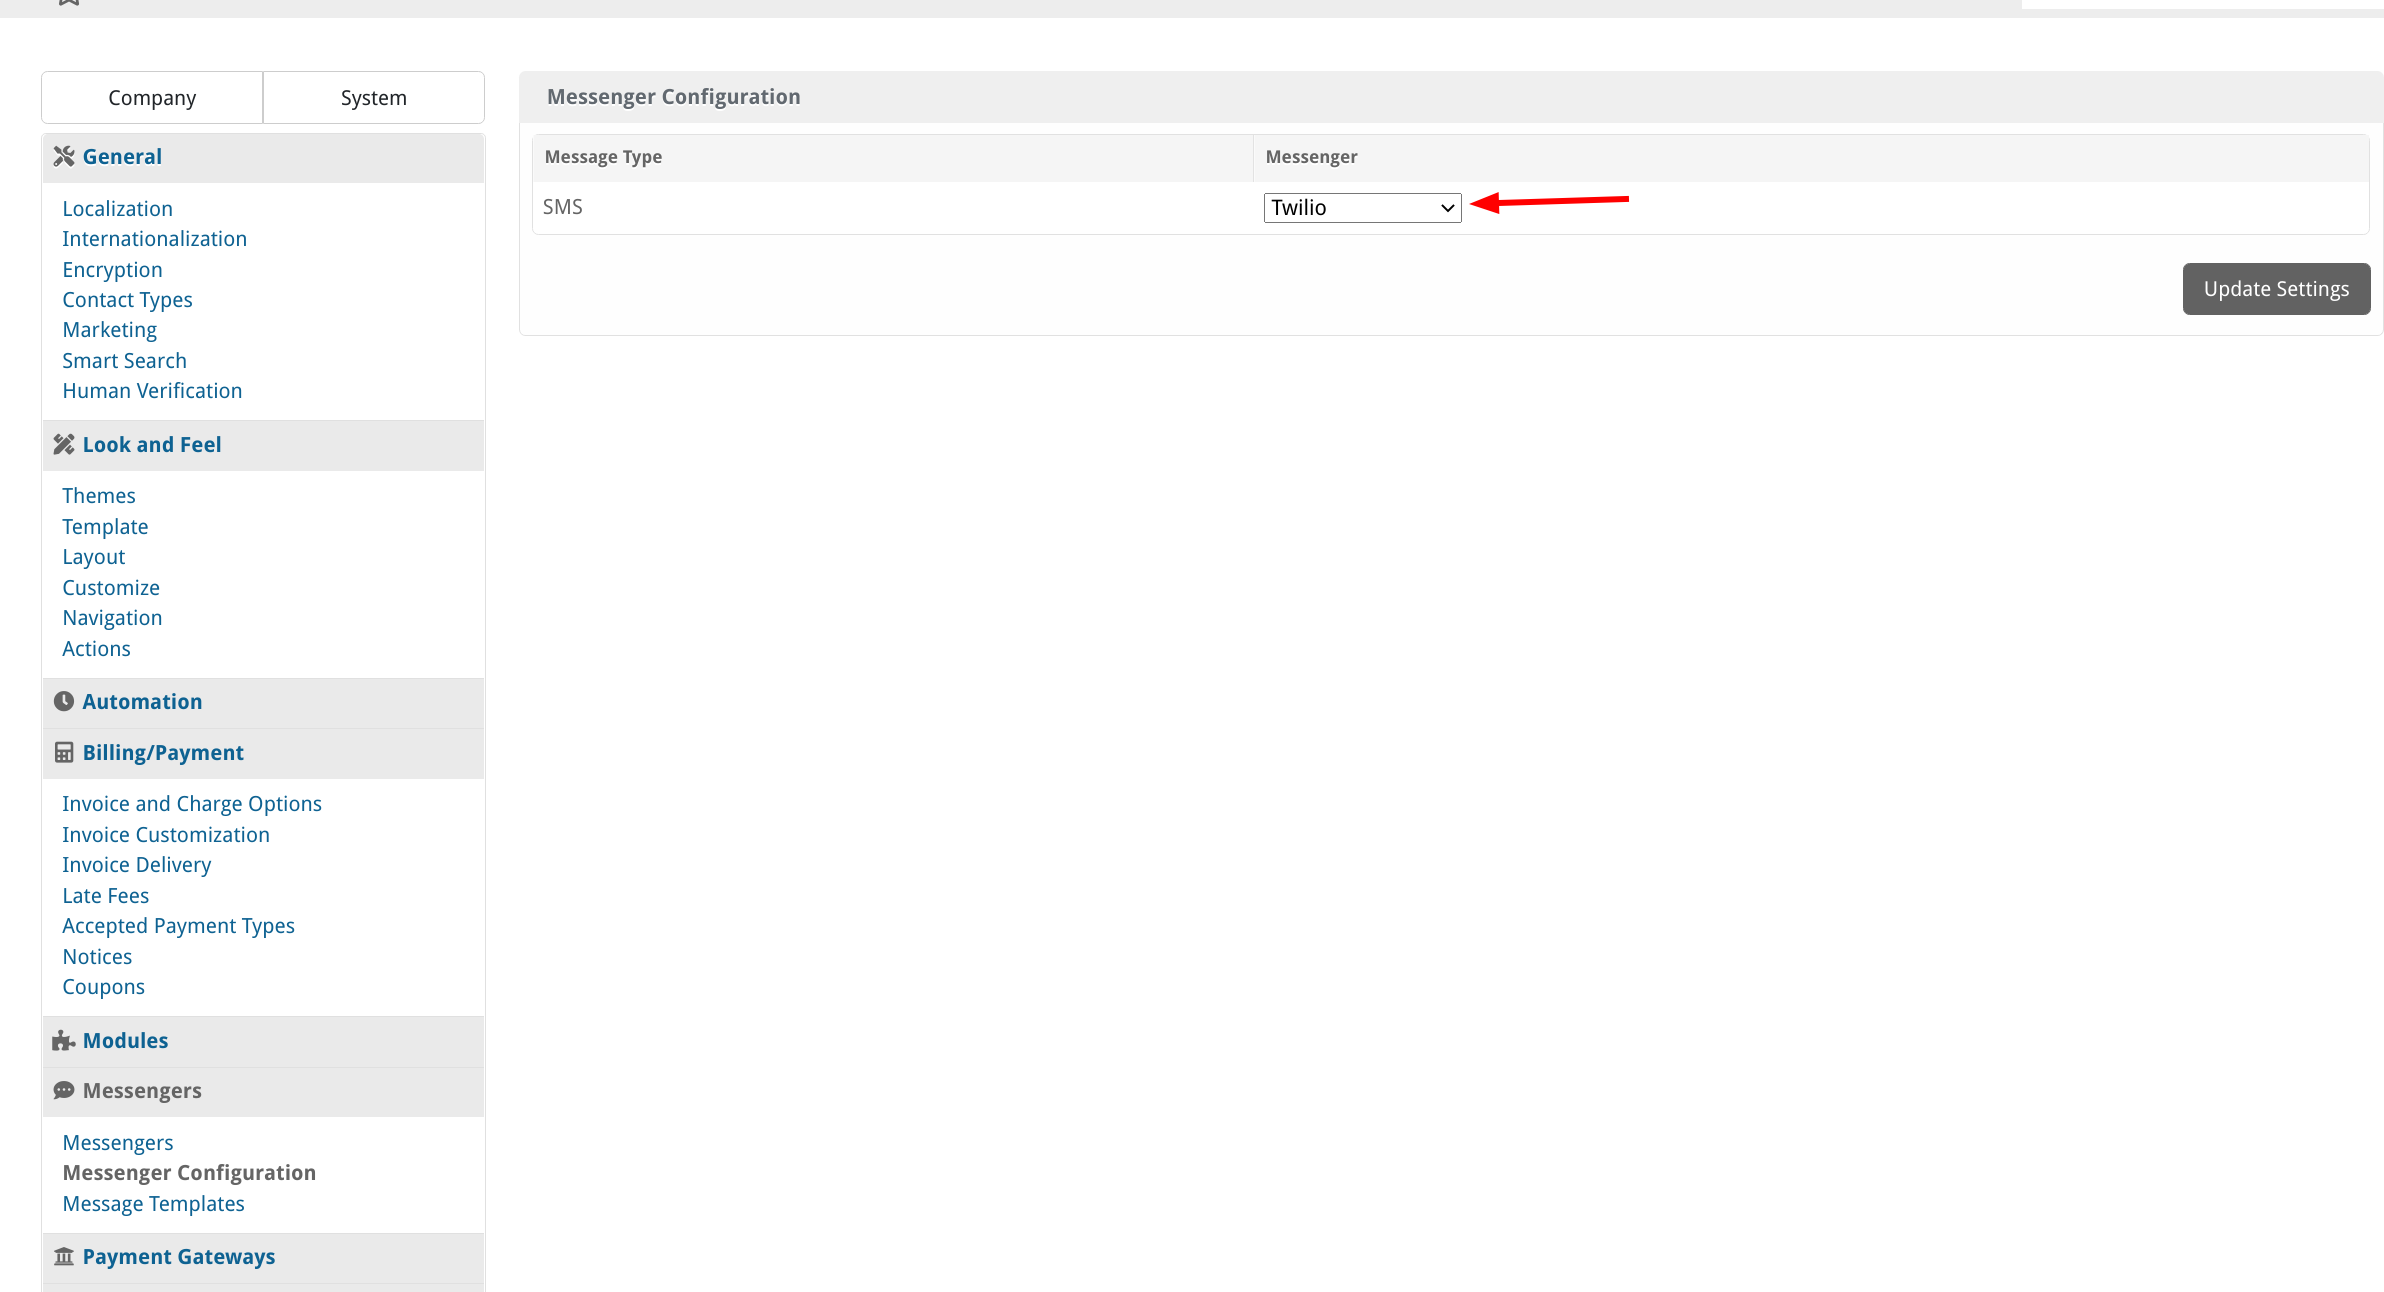Switch to the Company tab

click(x=152, y=97)
